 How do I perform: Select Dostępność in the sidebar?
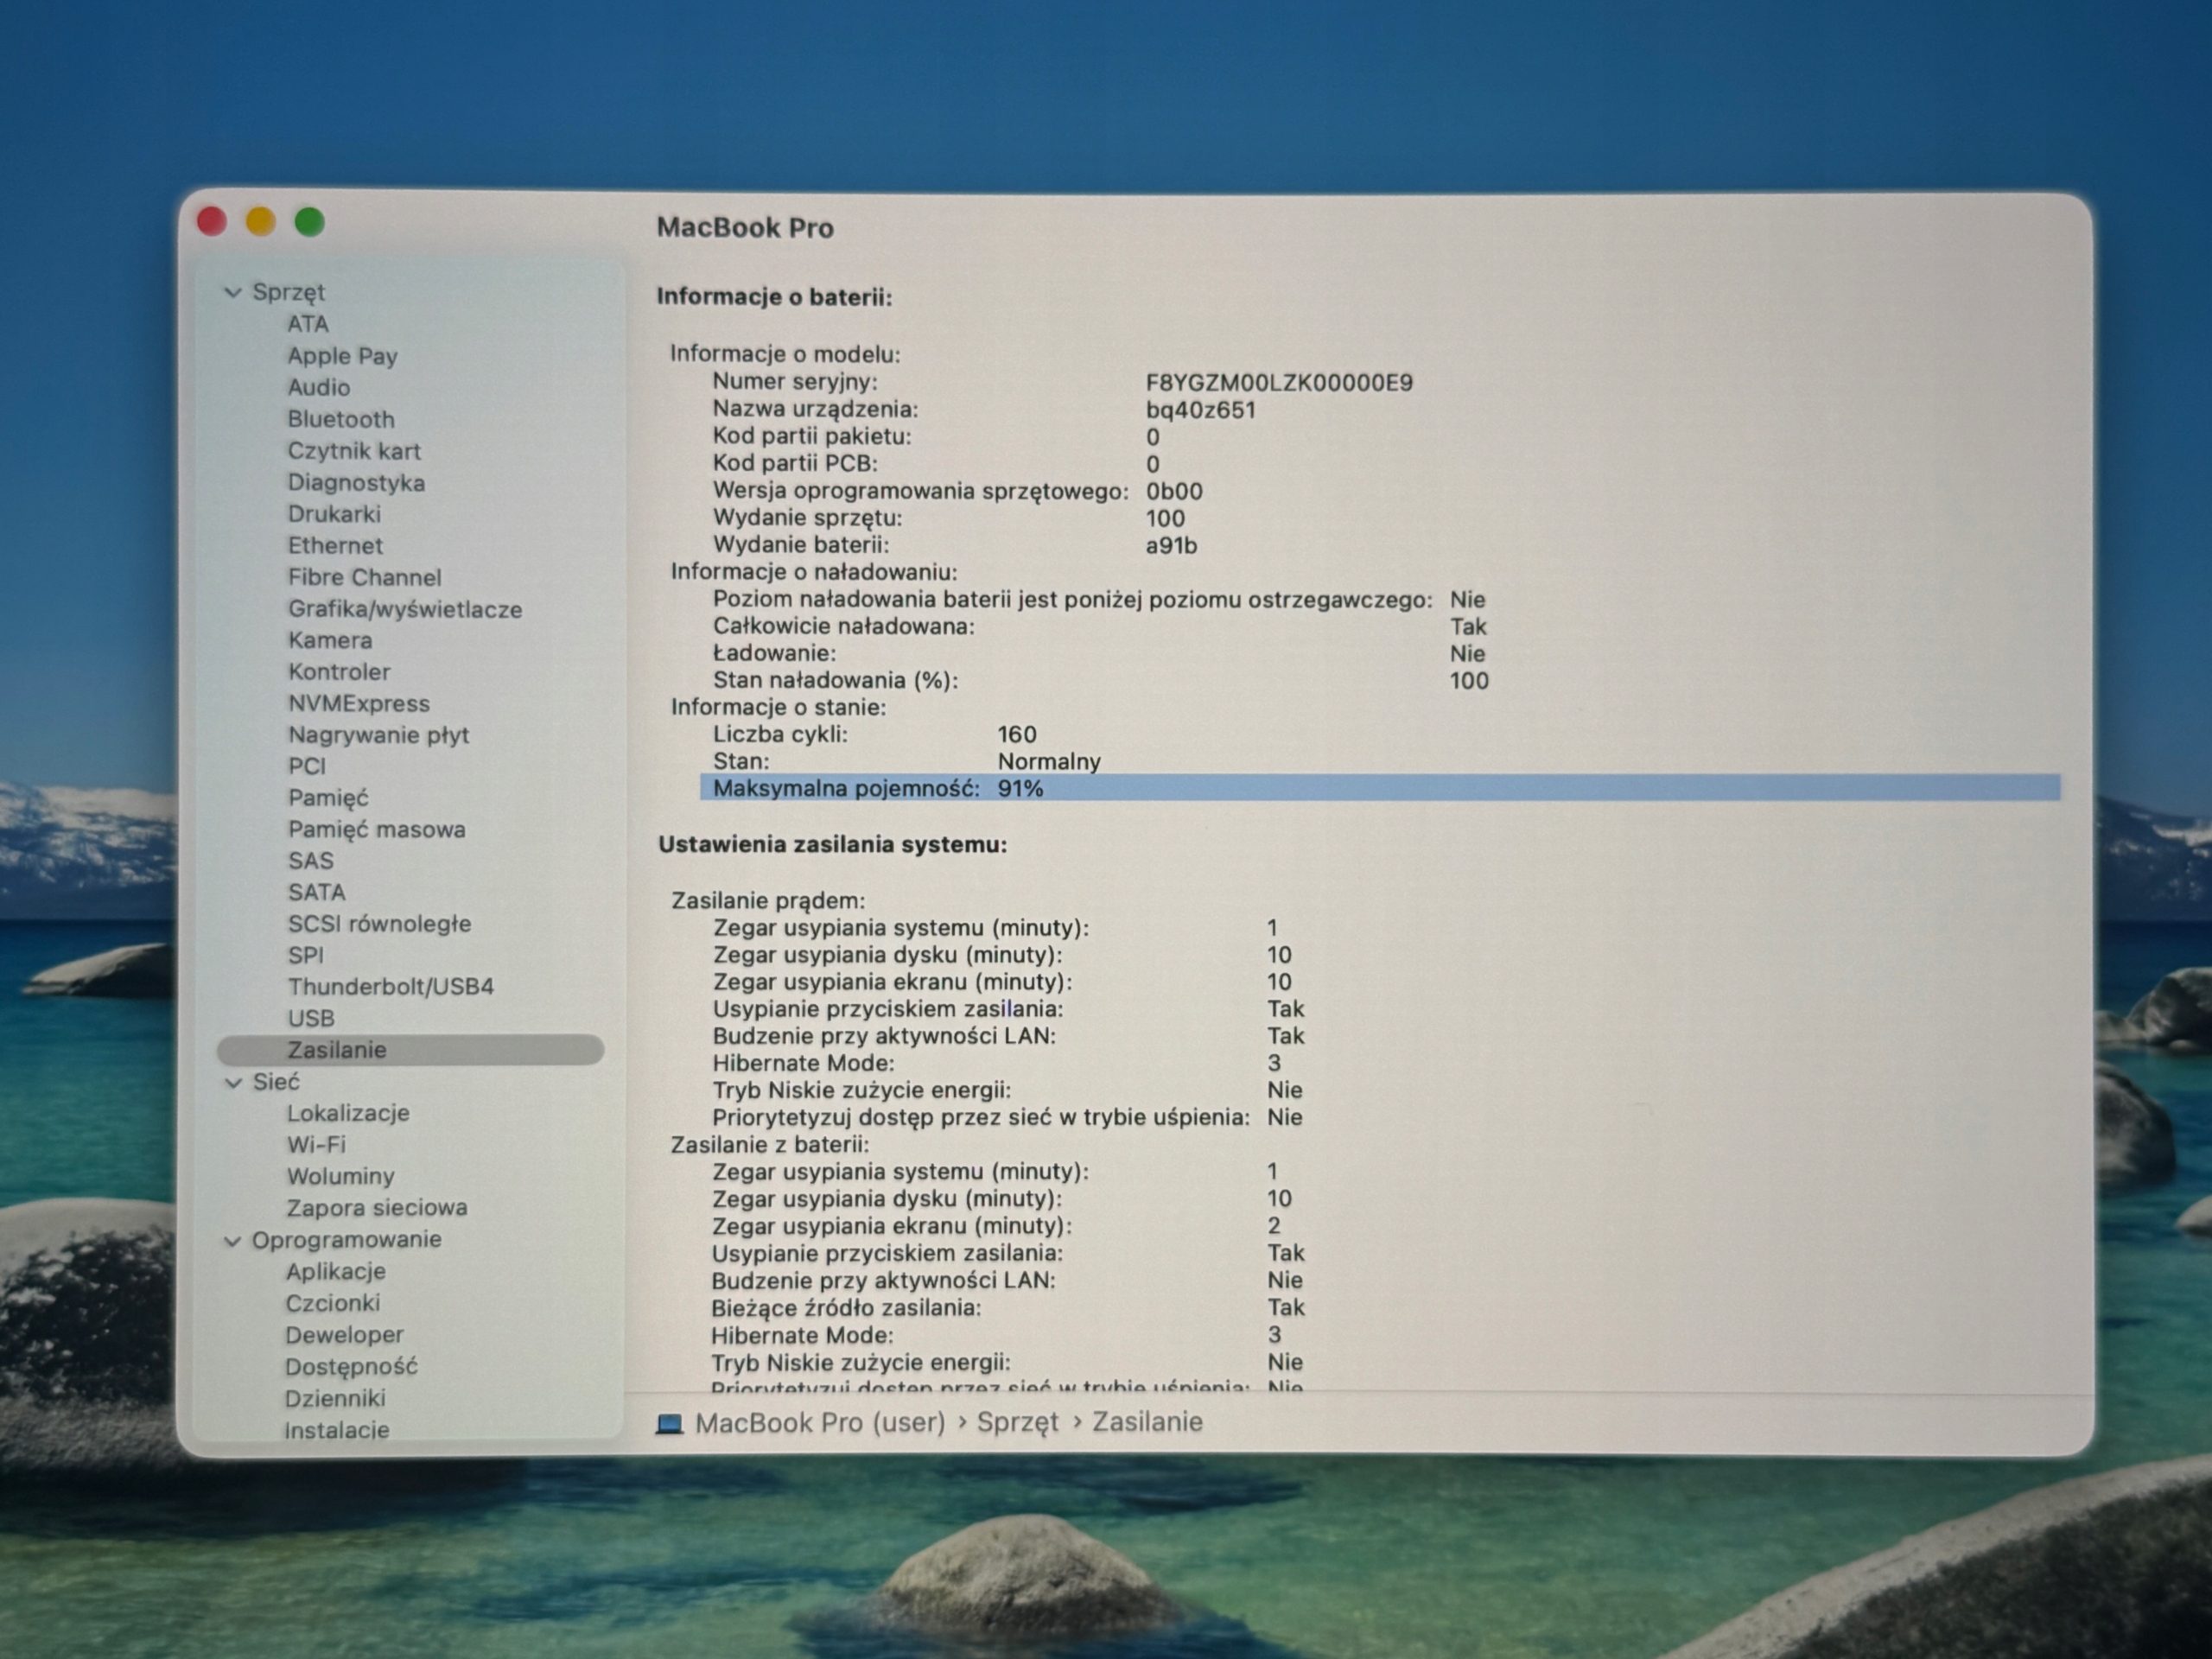coord(351,1366)
